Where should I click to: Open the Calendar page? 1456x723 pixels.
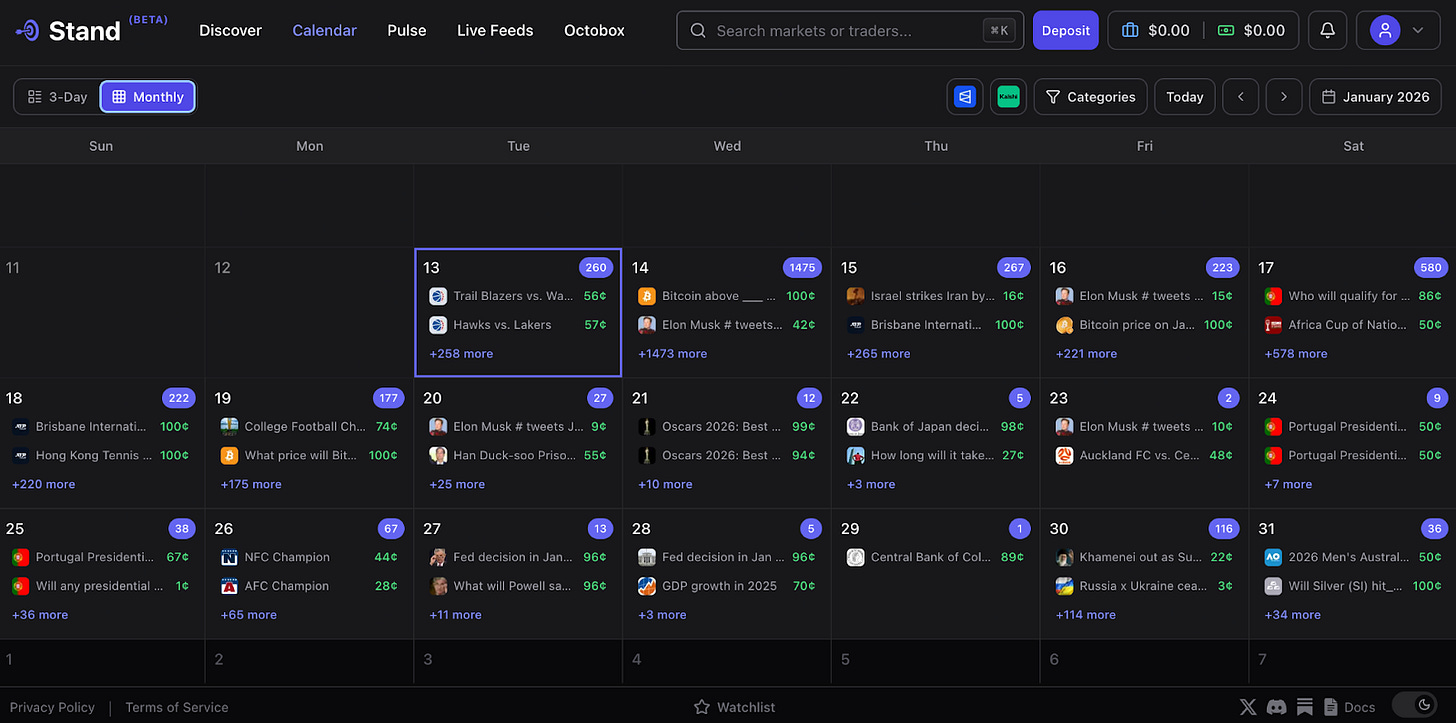coord(324,30)
